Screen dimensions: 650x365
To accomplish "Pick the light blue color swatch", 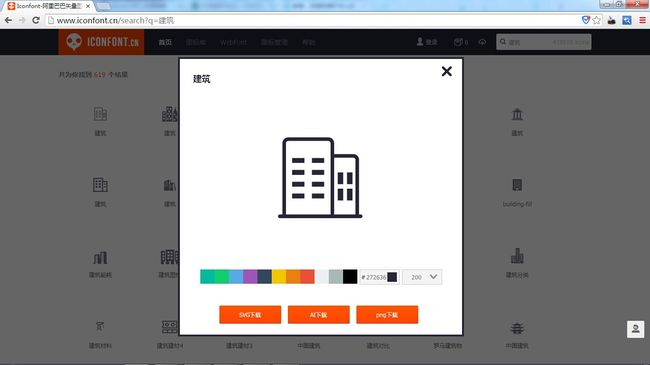I will click(236, 277).
